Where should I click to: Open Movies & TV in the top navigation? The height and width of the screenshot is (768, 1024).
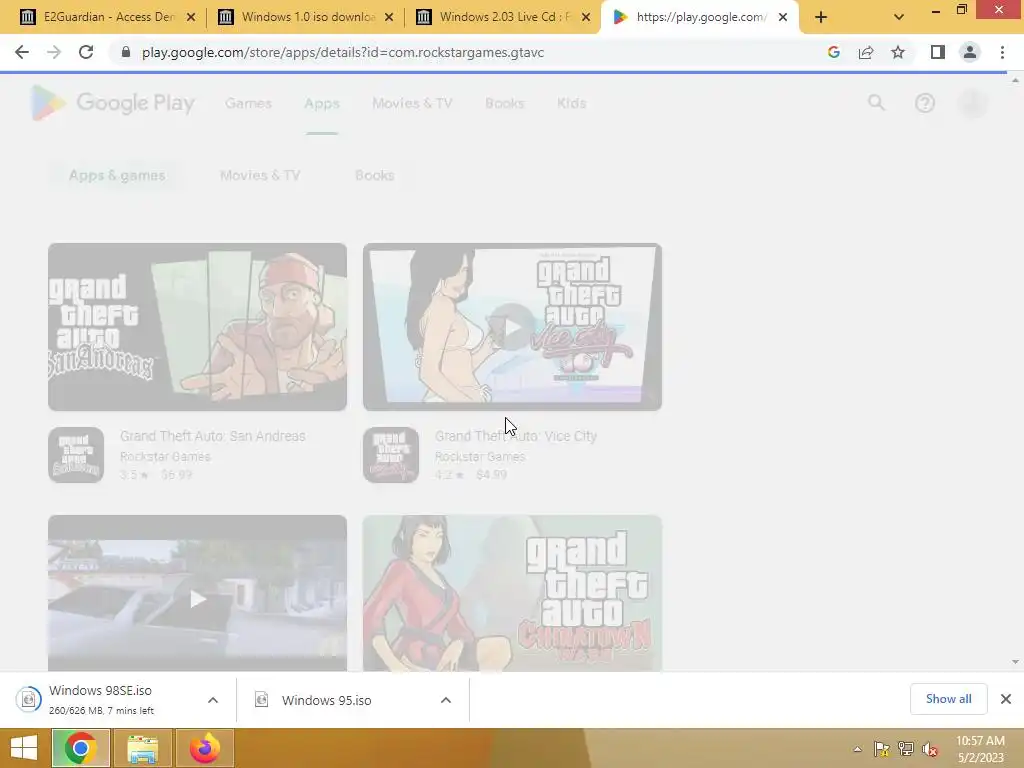tap(412, 103)
